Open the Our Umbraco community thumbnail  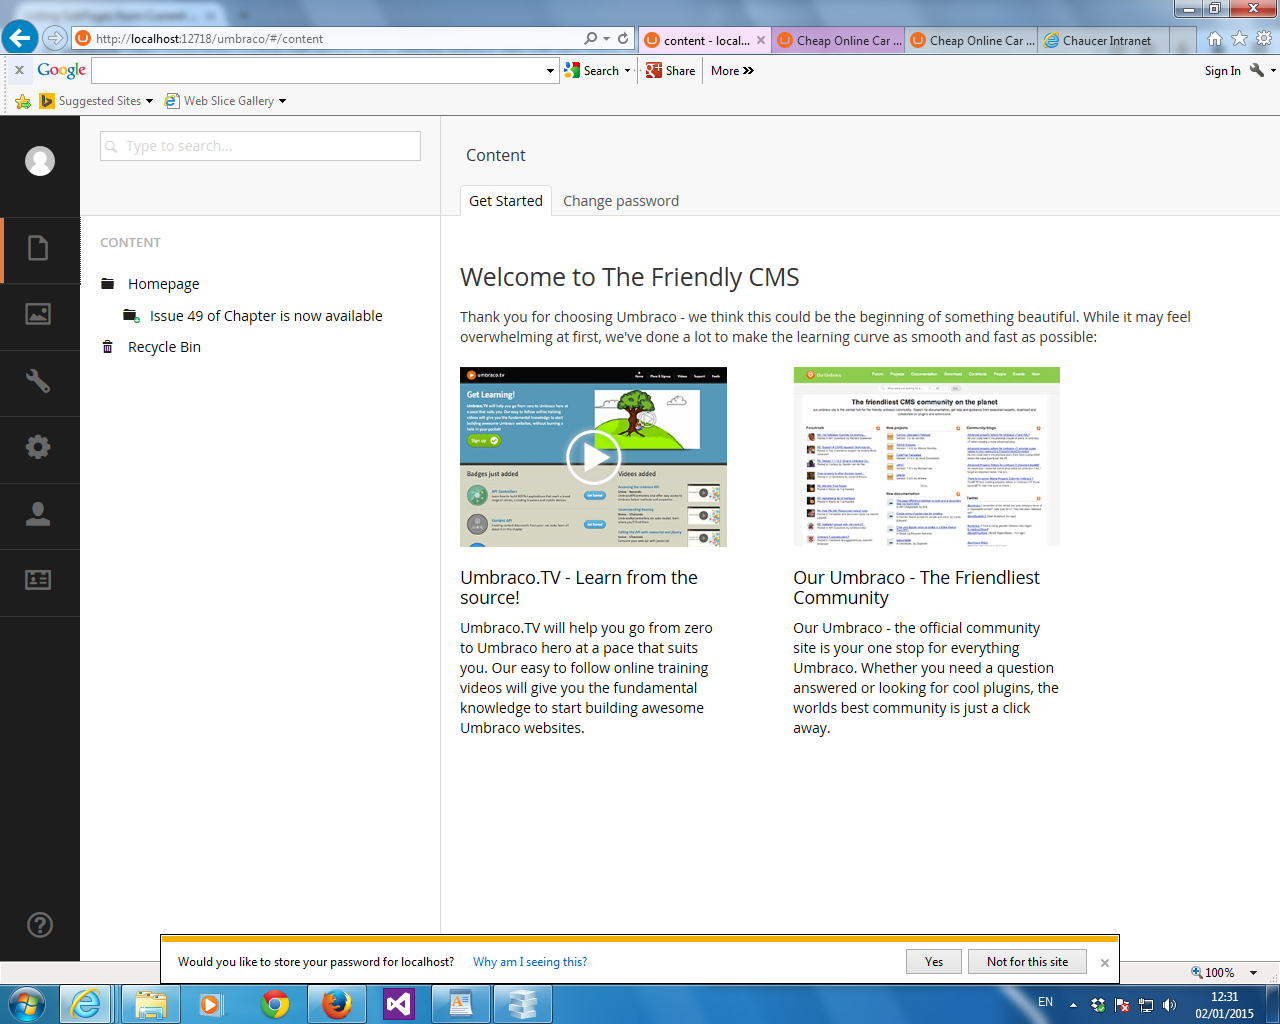(x=926, y=457)
